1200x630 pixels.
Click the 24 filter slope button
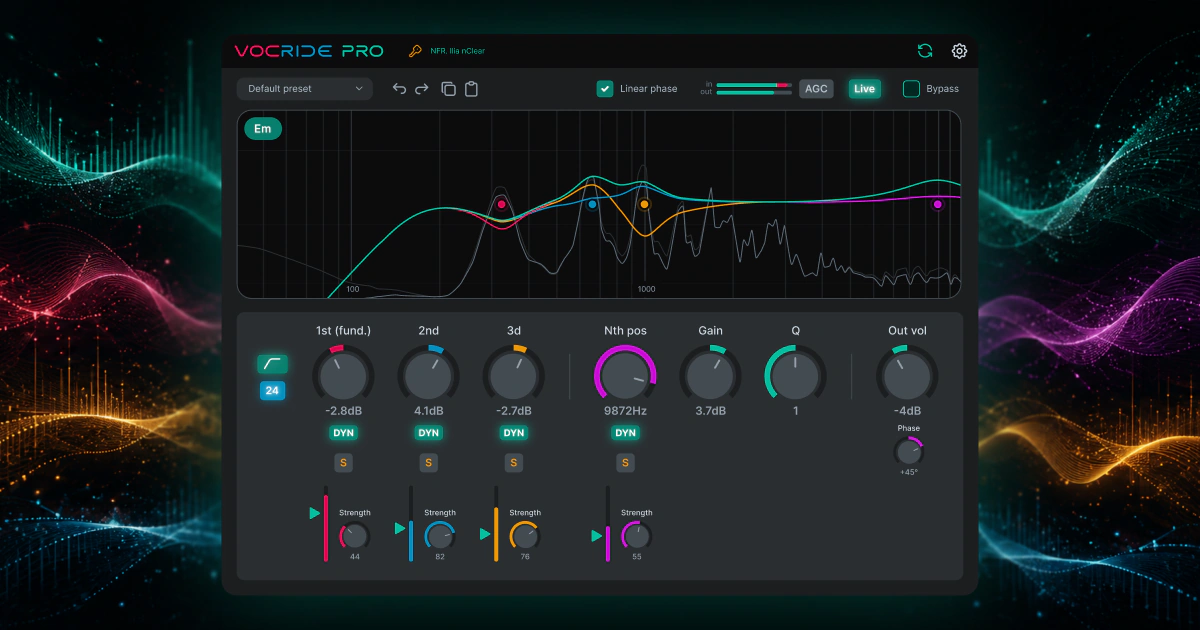(272, 391)
